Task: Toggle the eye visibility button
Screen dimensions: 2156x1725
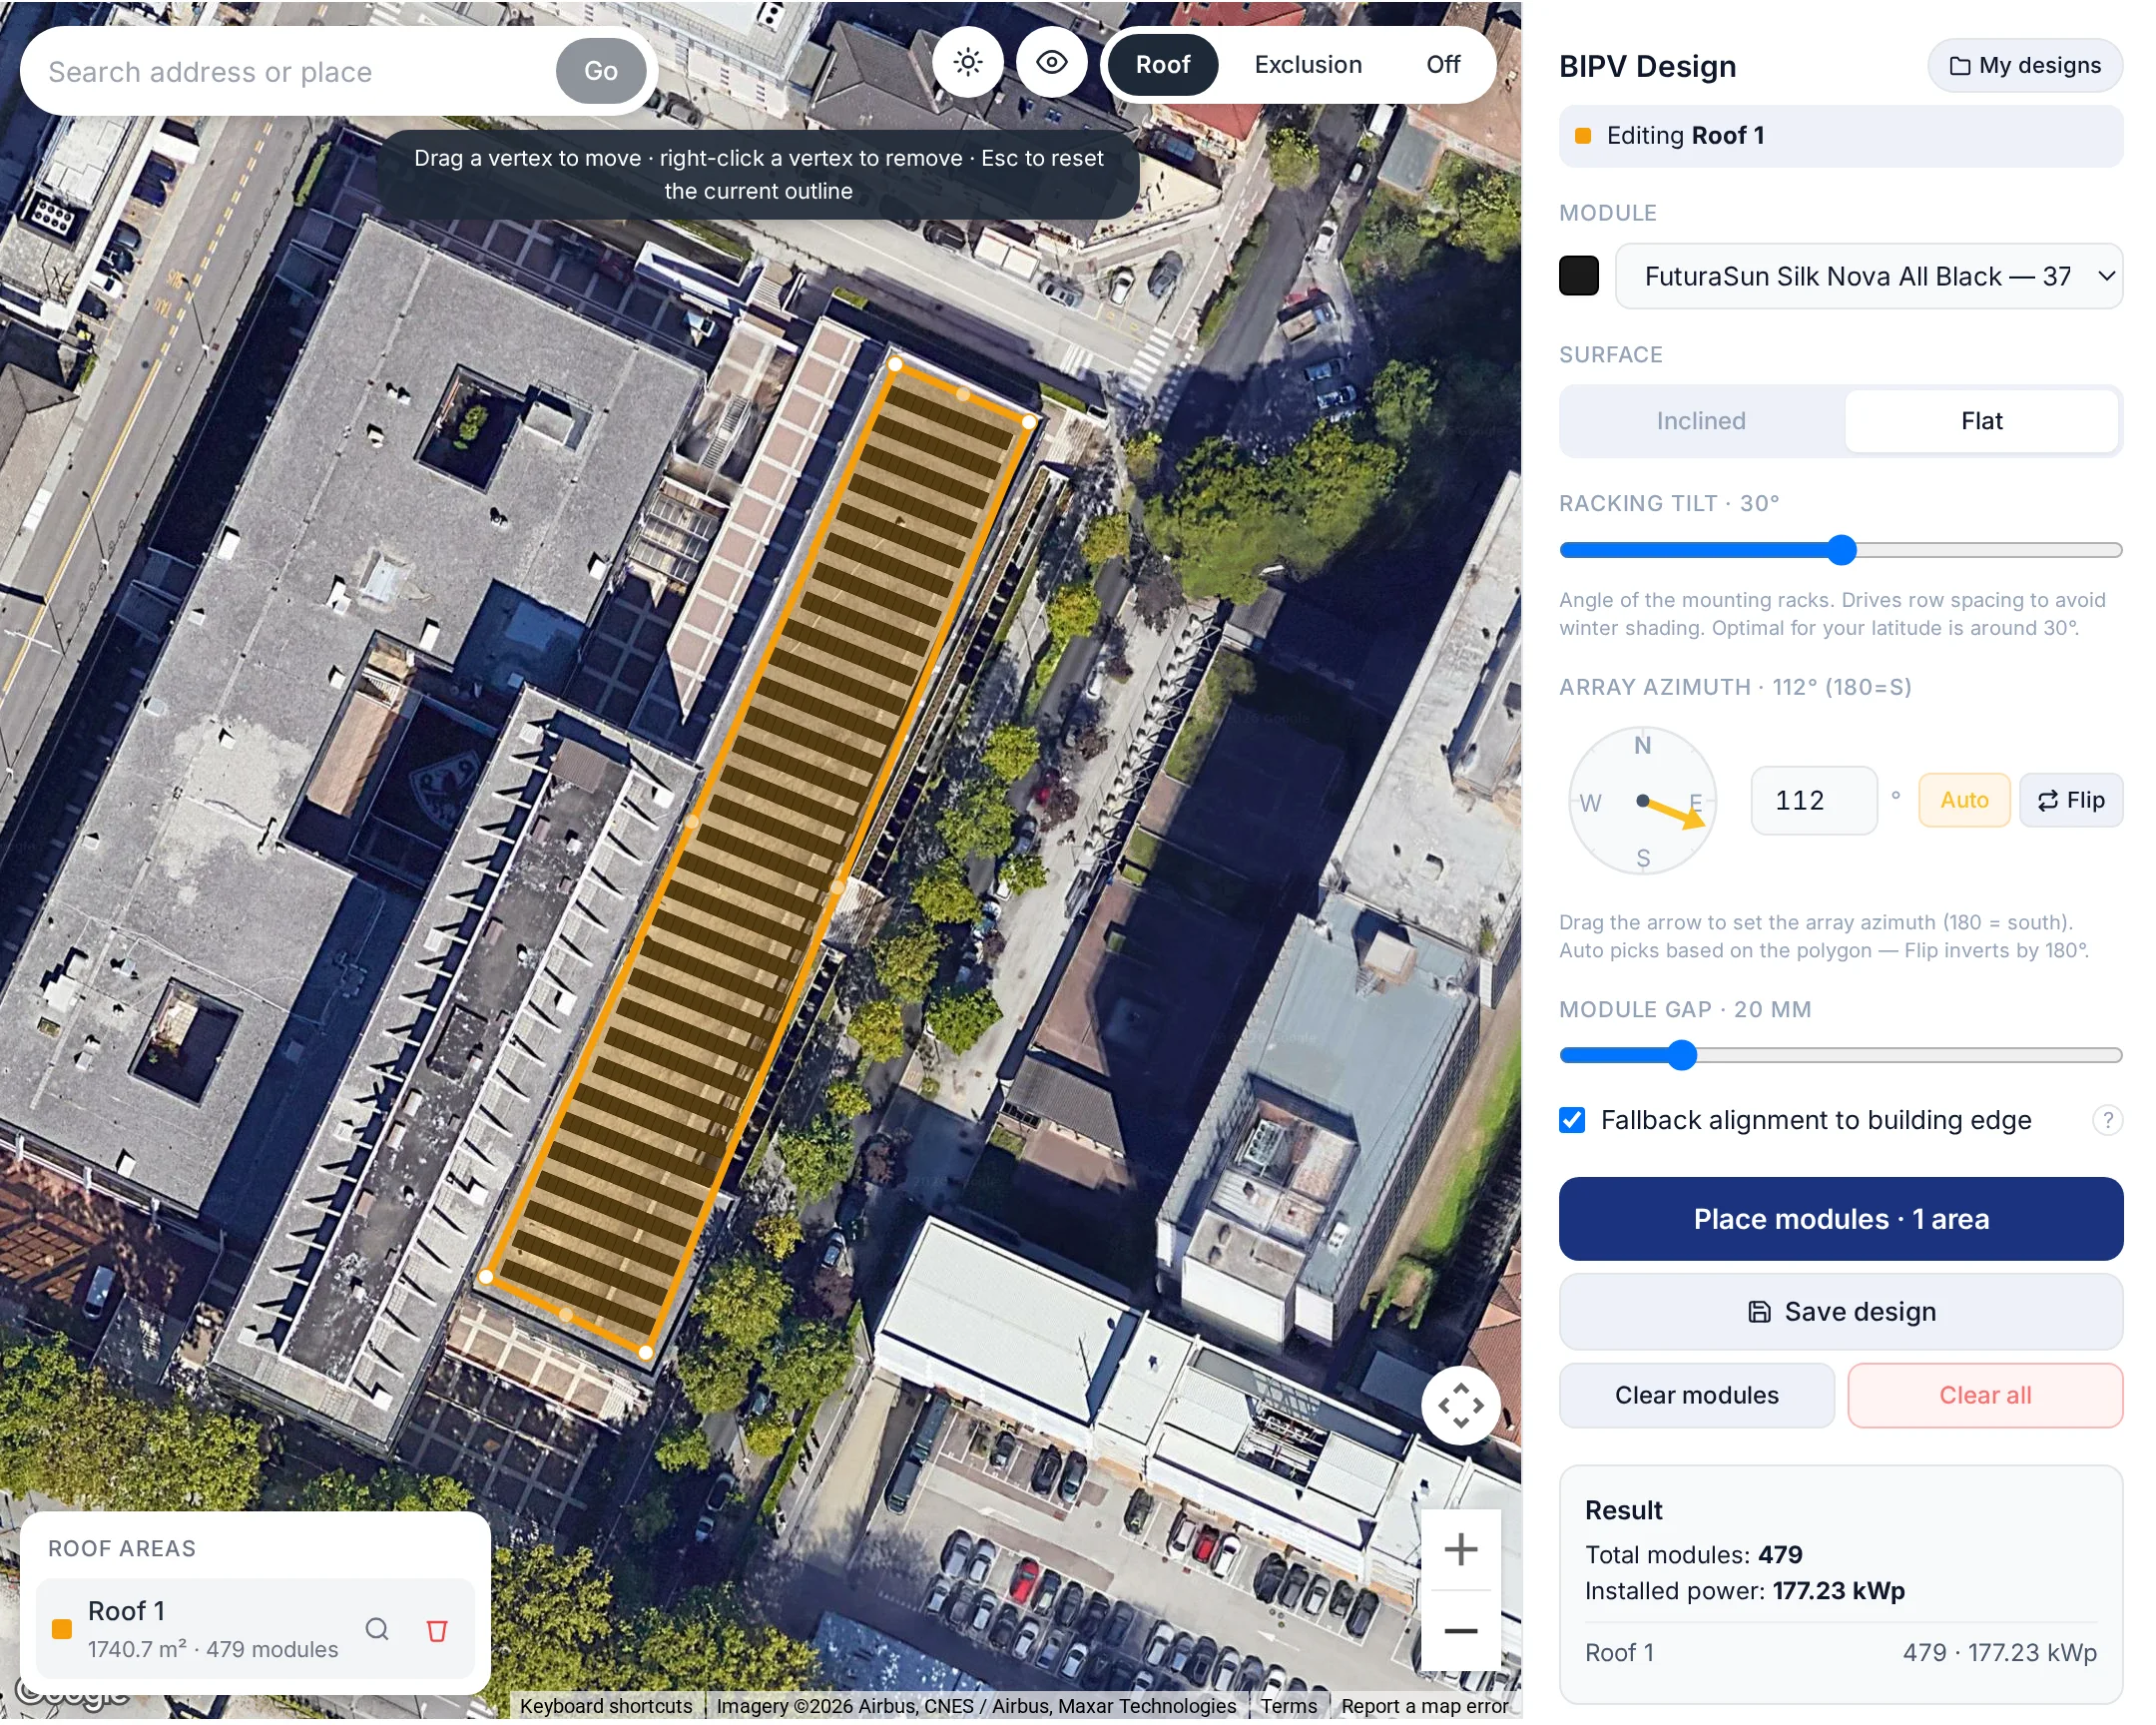Action: tap(1051, 63)
